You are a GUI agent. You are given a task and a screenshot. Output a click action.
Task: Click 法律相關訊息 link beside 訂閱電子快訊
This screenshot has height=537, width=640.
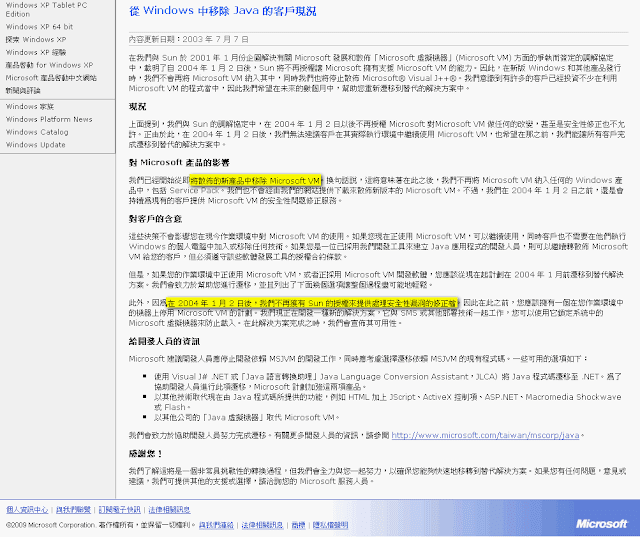(x=169, y=510)
